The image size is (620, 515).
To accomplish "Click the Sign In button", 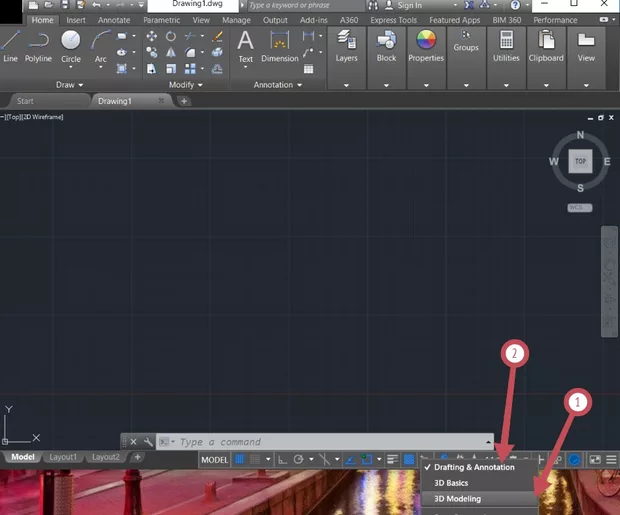I will coord(409,5).
